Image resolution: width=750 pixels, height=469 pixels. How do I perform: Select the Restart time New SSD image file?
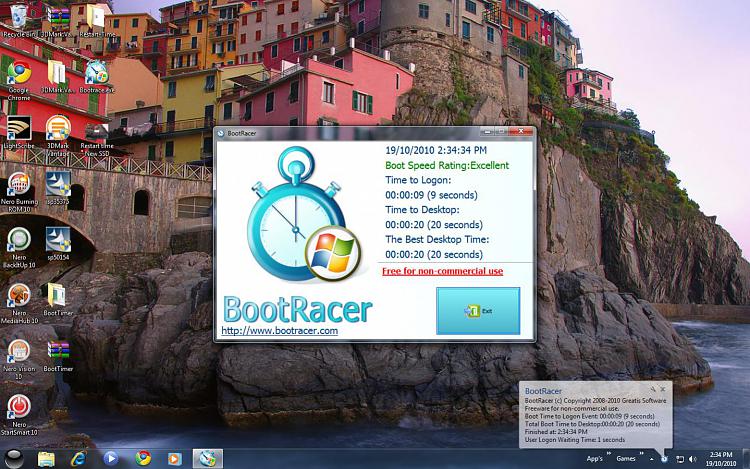(x=97, y=140)
